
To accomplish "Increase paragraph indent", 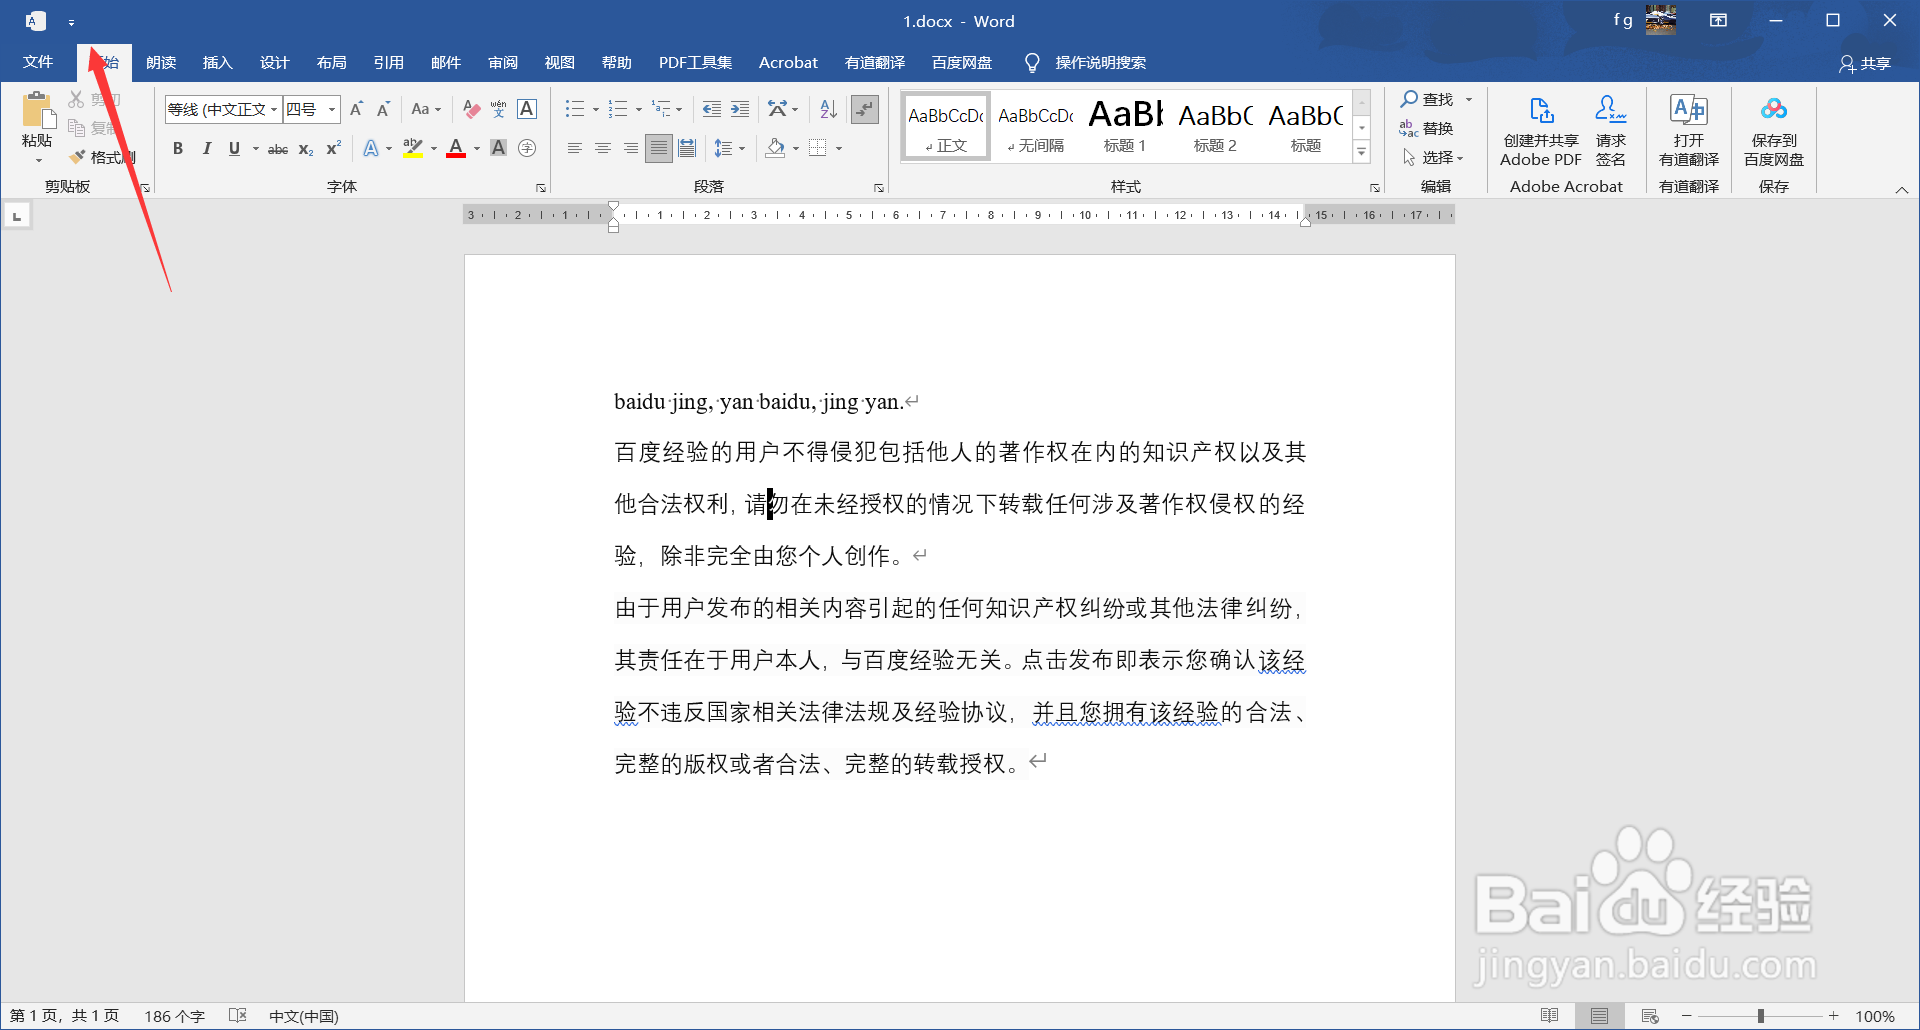I will click(740, 109).
